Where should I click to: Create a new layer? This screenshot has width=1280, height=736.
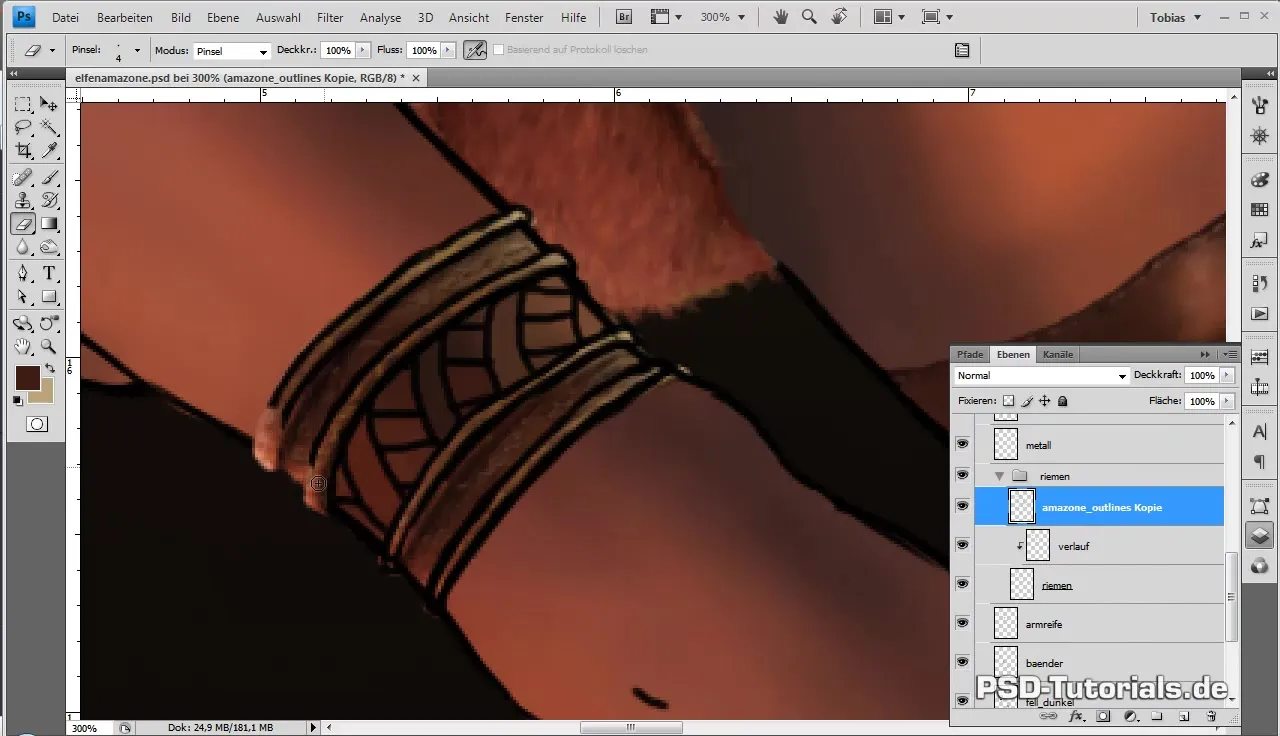click(x=1183, y=717)
